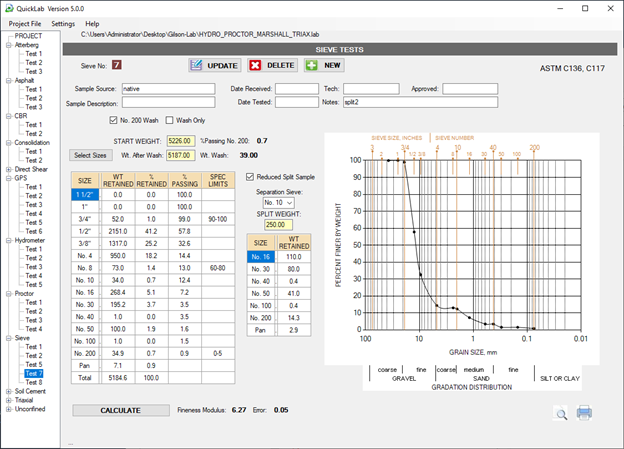
Task: Collapse the Hydrometer tree node
Action: pyautogui.click(x=9, y=240)
